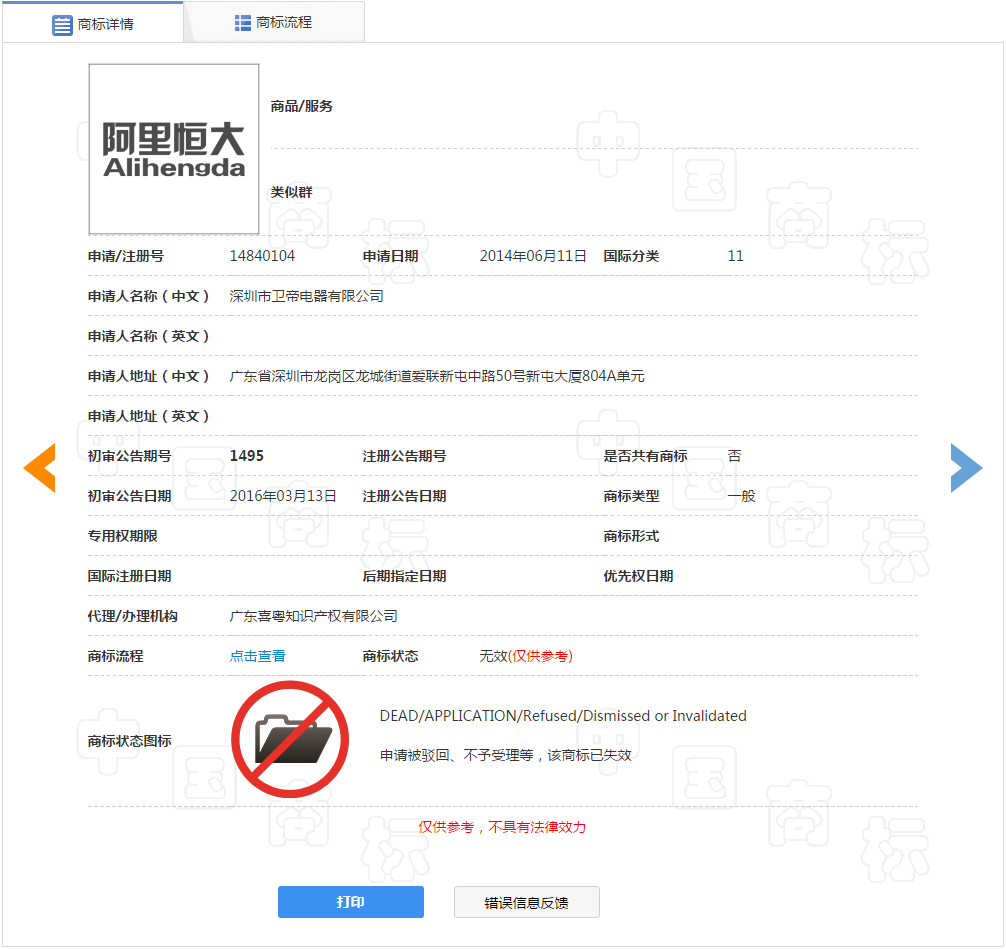Click the red prohibited folder status icon
This screenshot has height=949, width=1006.
[290, 739]
